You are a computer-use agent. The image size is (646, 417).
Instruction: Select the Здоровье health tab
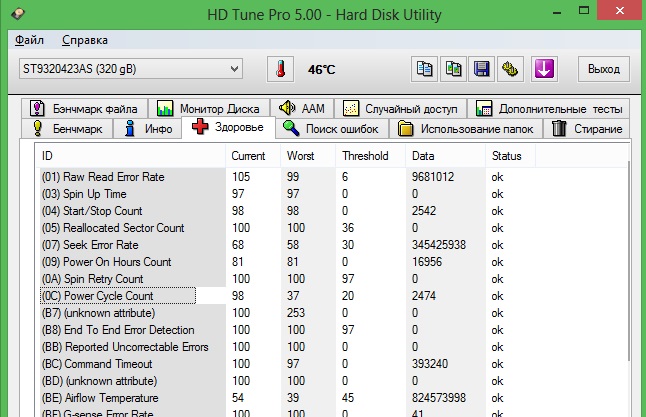point(228,127)
